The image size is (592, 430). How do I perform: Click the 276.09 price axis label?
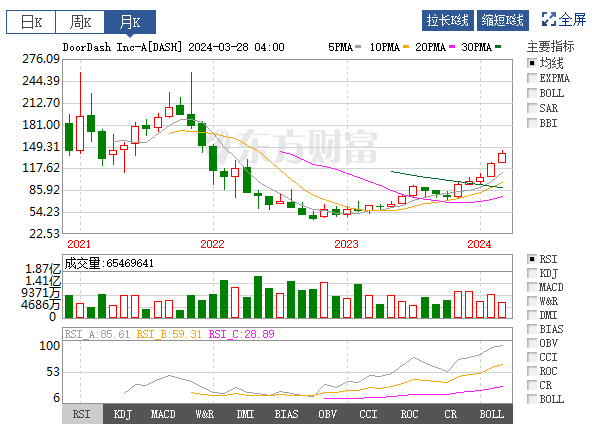41,59
